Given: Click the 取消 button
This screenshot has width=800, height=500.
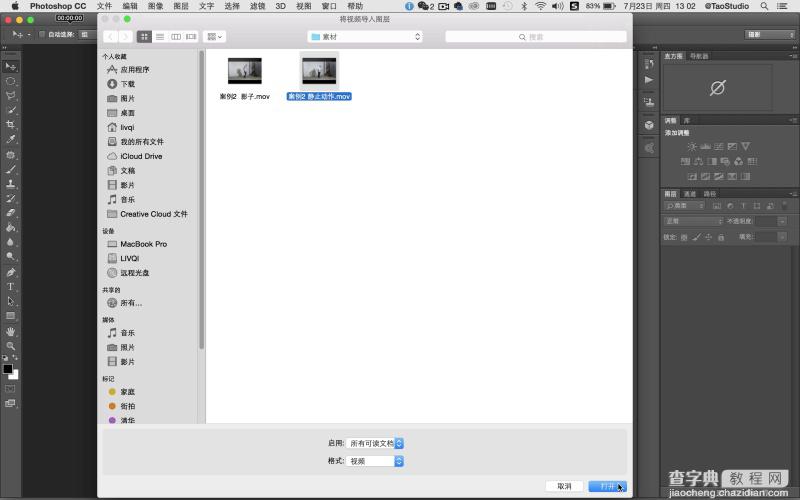Looking at the screenshot, I should tap(564, 486).
